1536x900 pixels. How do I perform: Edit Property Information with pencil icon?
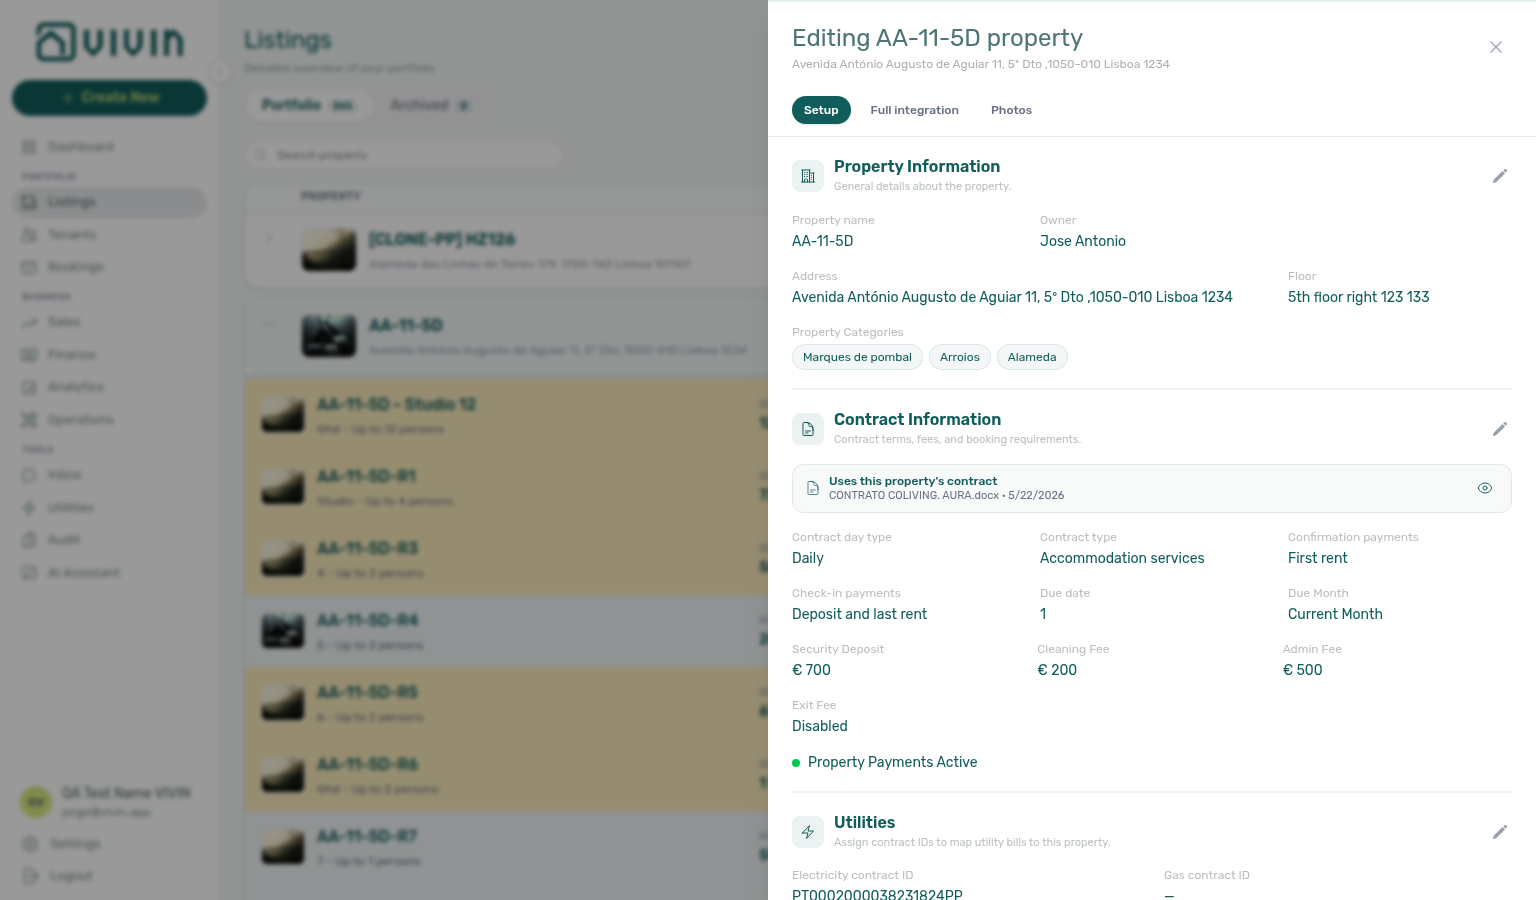tap(1499, 176)
